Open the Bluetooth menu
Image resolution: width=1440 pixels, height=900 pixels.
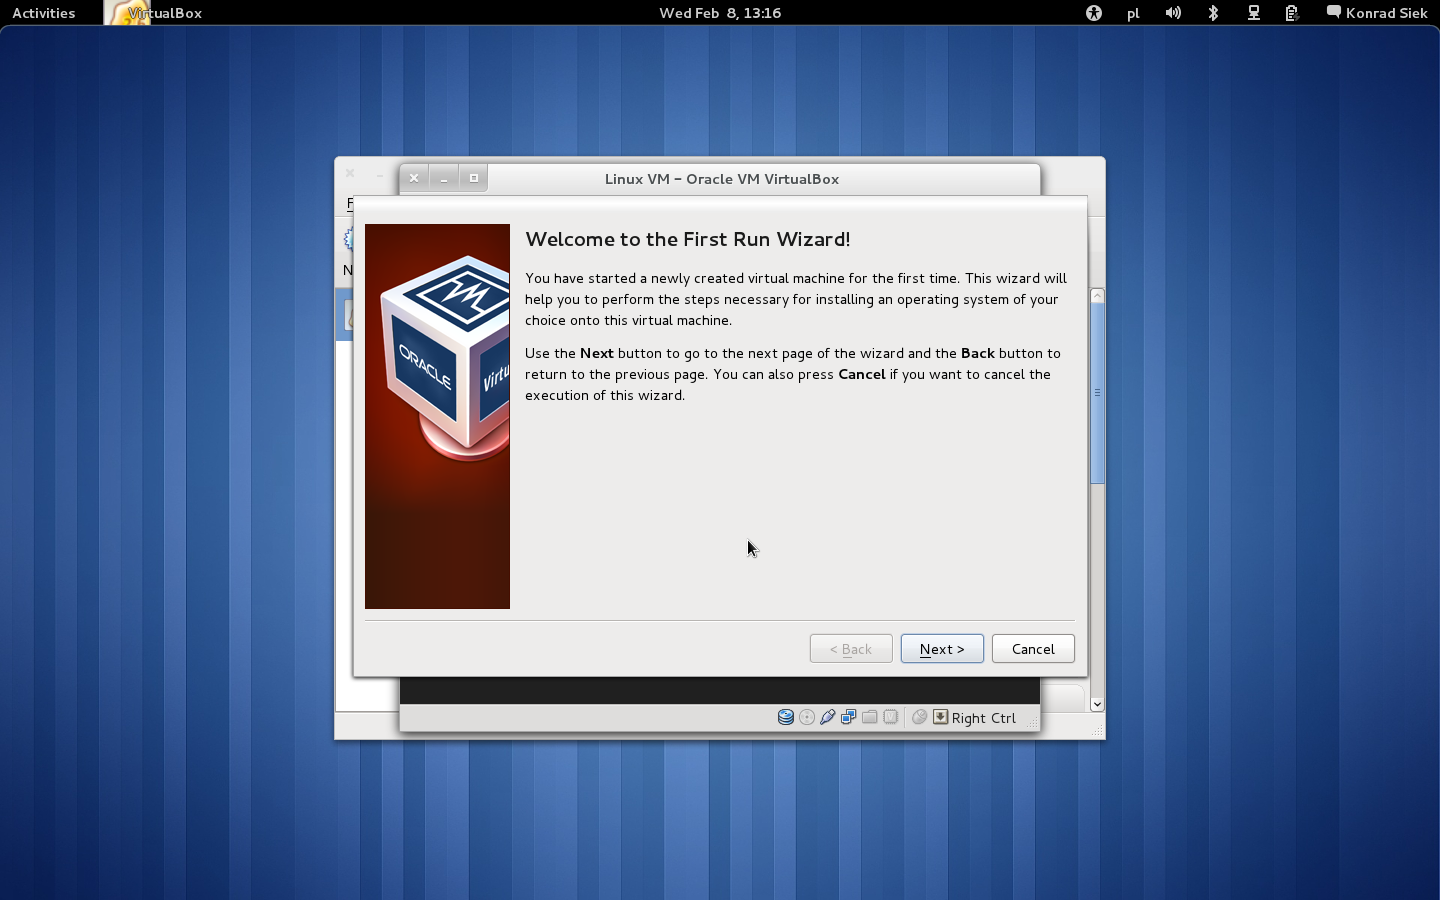pyautogui.click(x=1213, y=13)
